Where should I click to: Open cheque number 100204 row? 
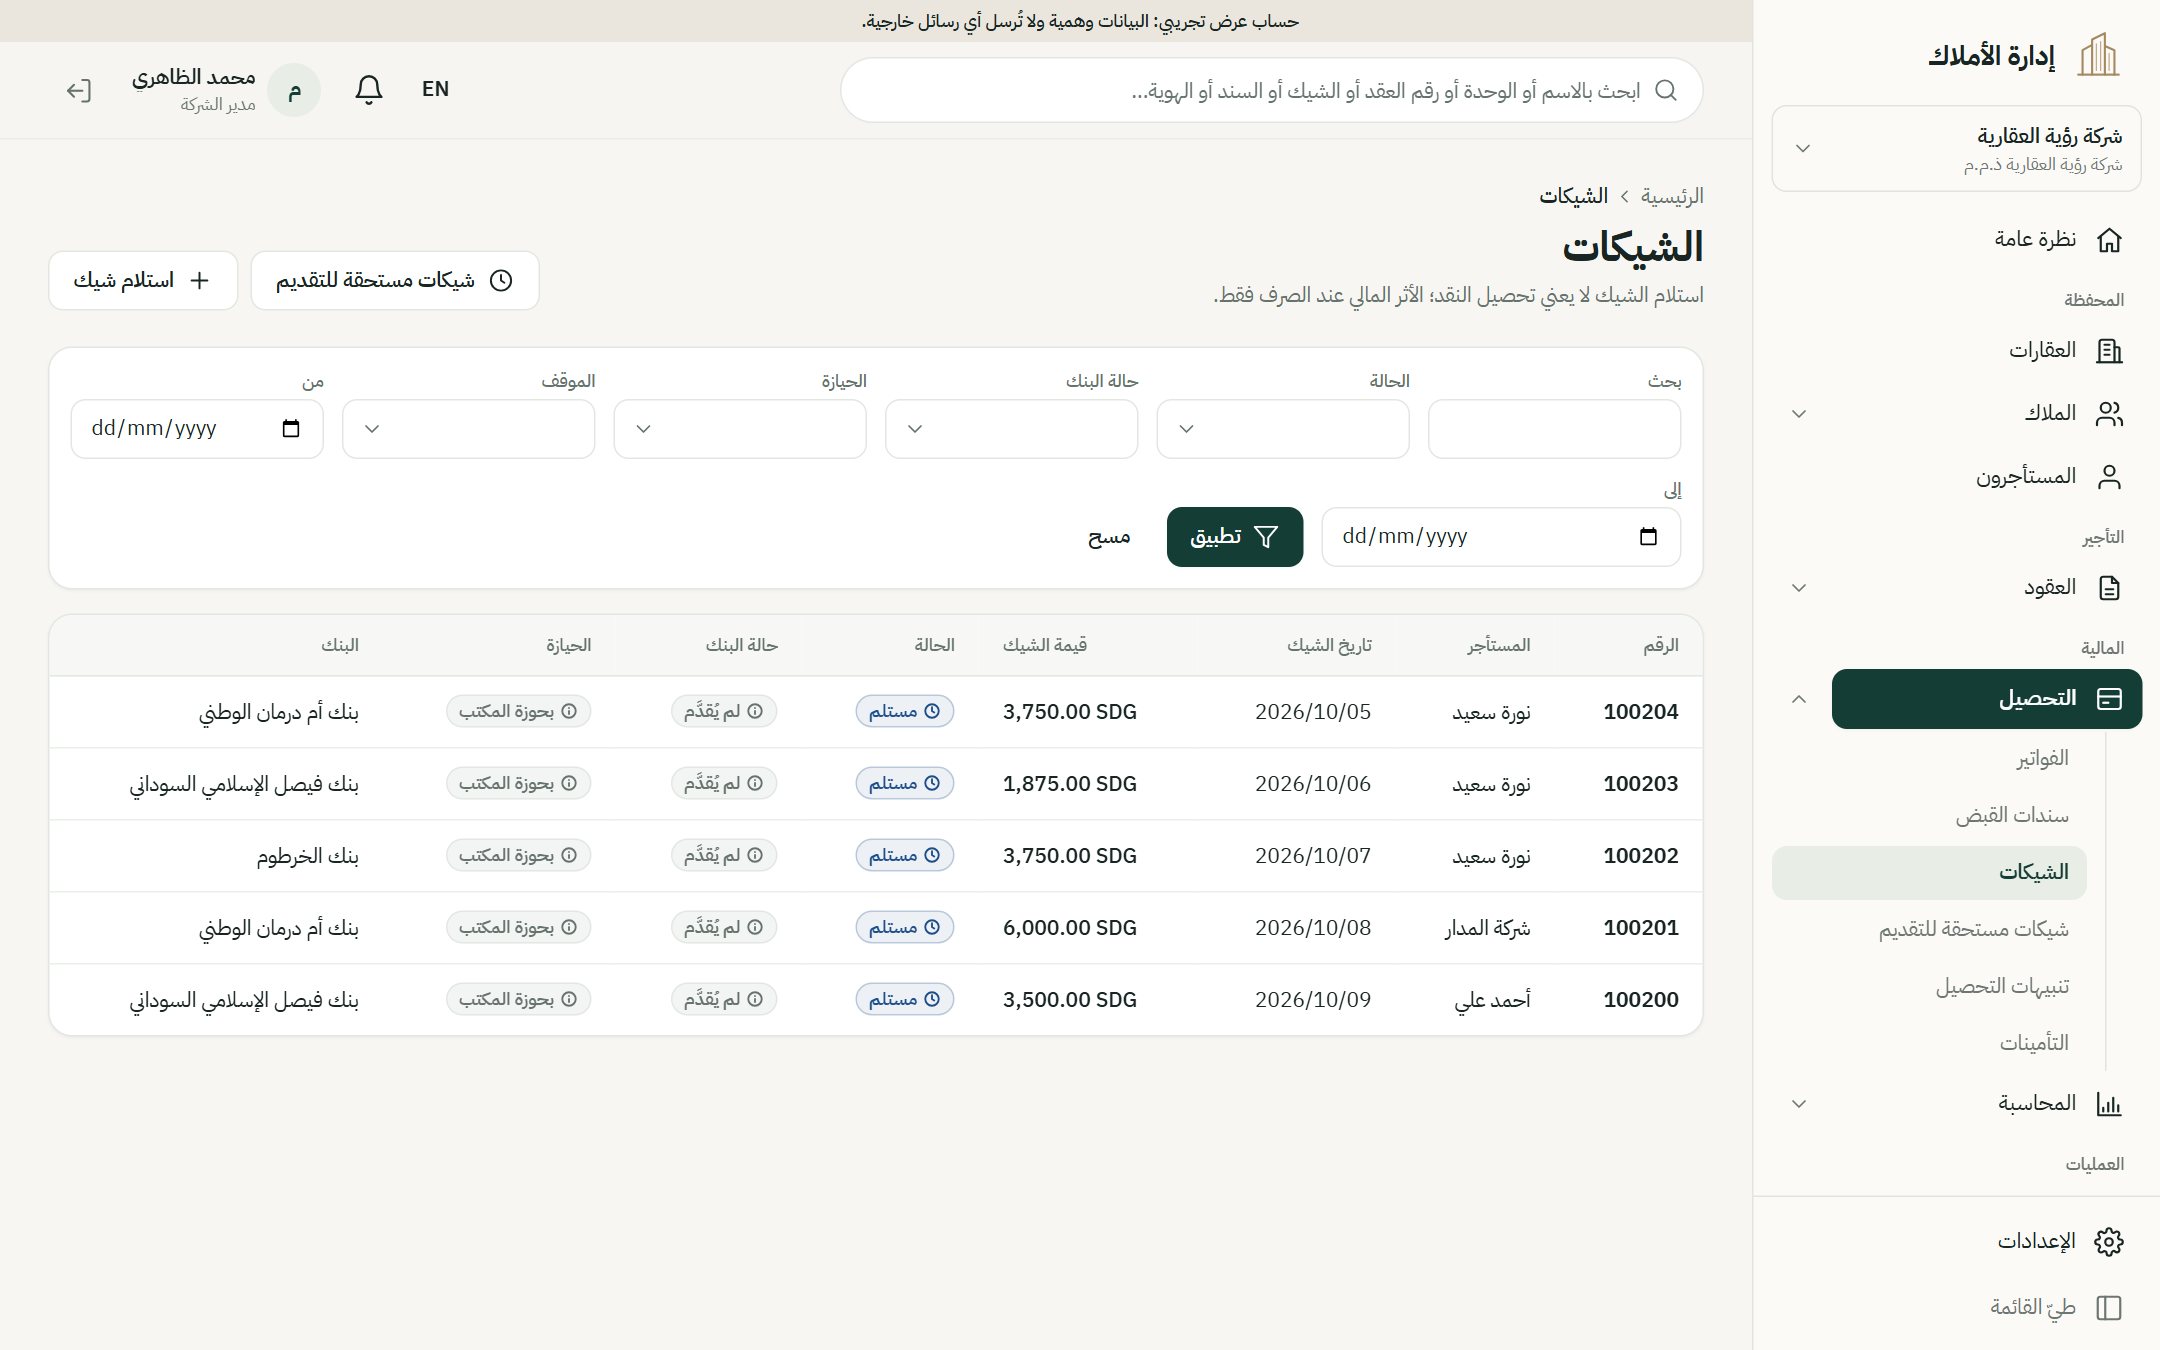pyautogui.click(x=876, y=712)
